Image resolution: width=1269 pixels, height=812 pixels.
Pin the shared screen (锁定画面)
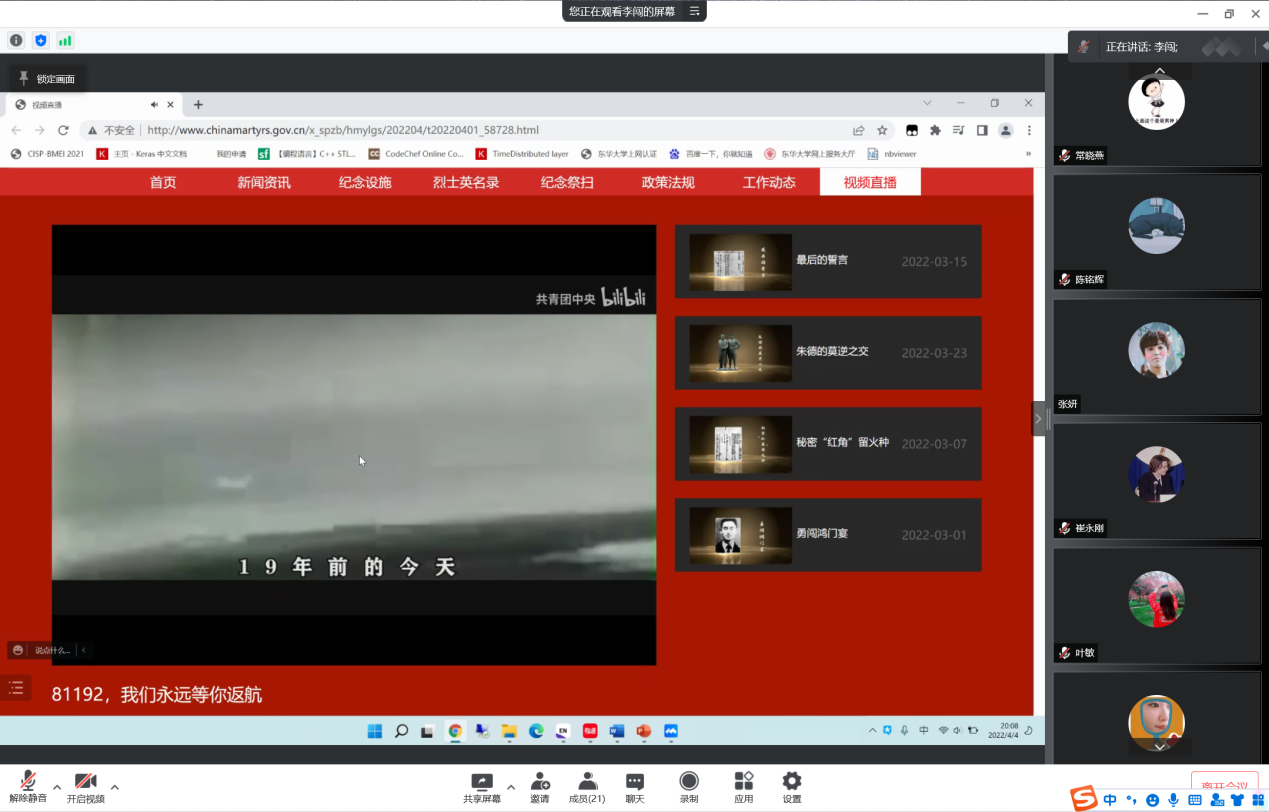46,78
